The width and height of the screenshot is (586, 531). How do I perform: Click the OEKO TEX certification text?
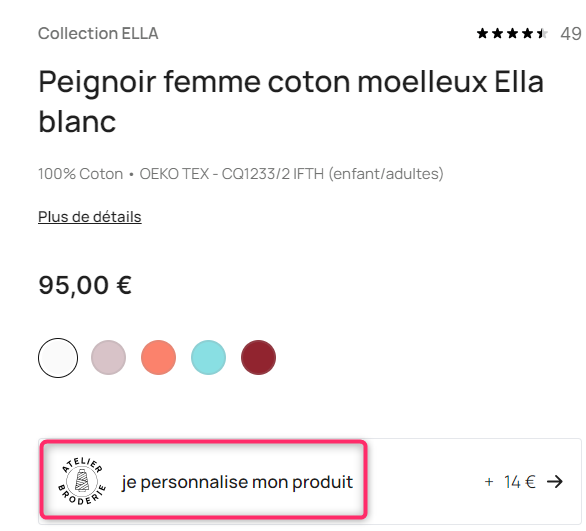pyautogui.click(x=292, y=174)
